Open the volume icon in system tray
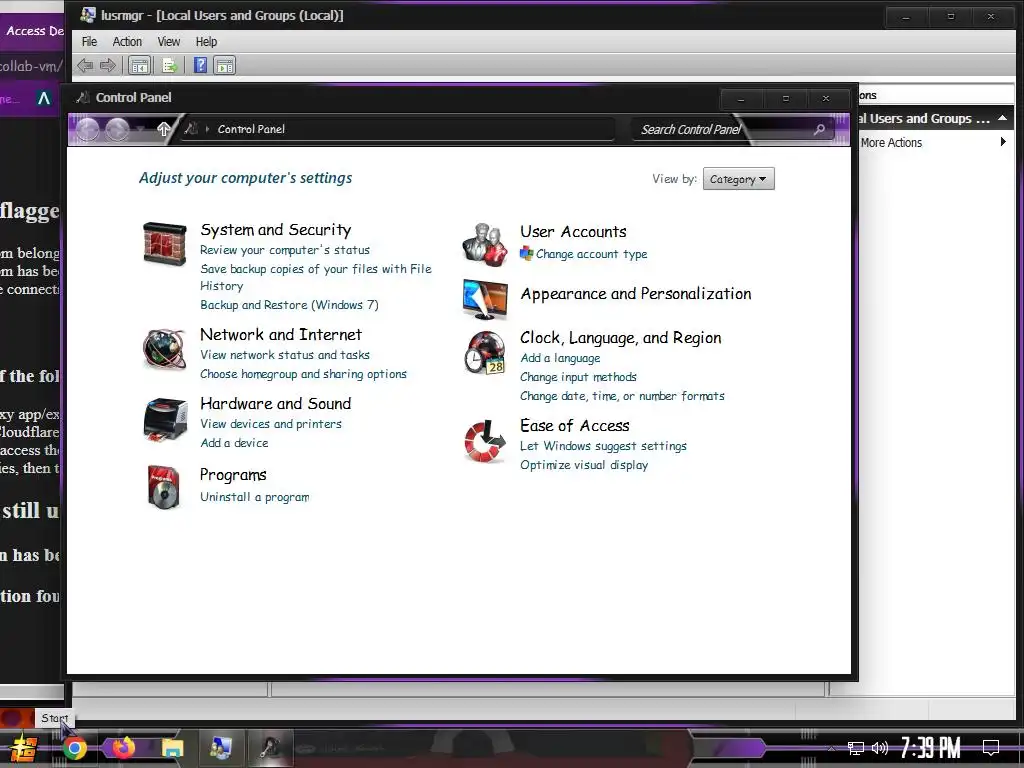The width and height of the screenshot is (1024, 768). click(x=880, y=748)
